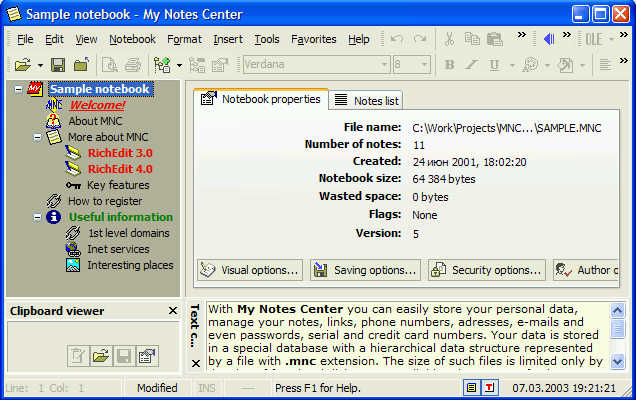Open the Notebook menu
This screenshot has width=636, height=400.
(x=132, y=39)
